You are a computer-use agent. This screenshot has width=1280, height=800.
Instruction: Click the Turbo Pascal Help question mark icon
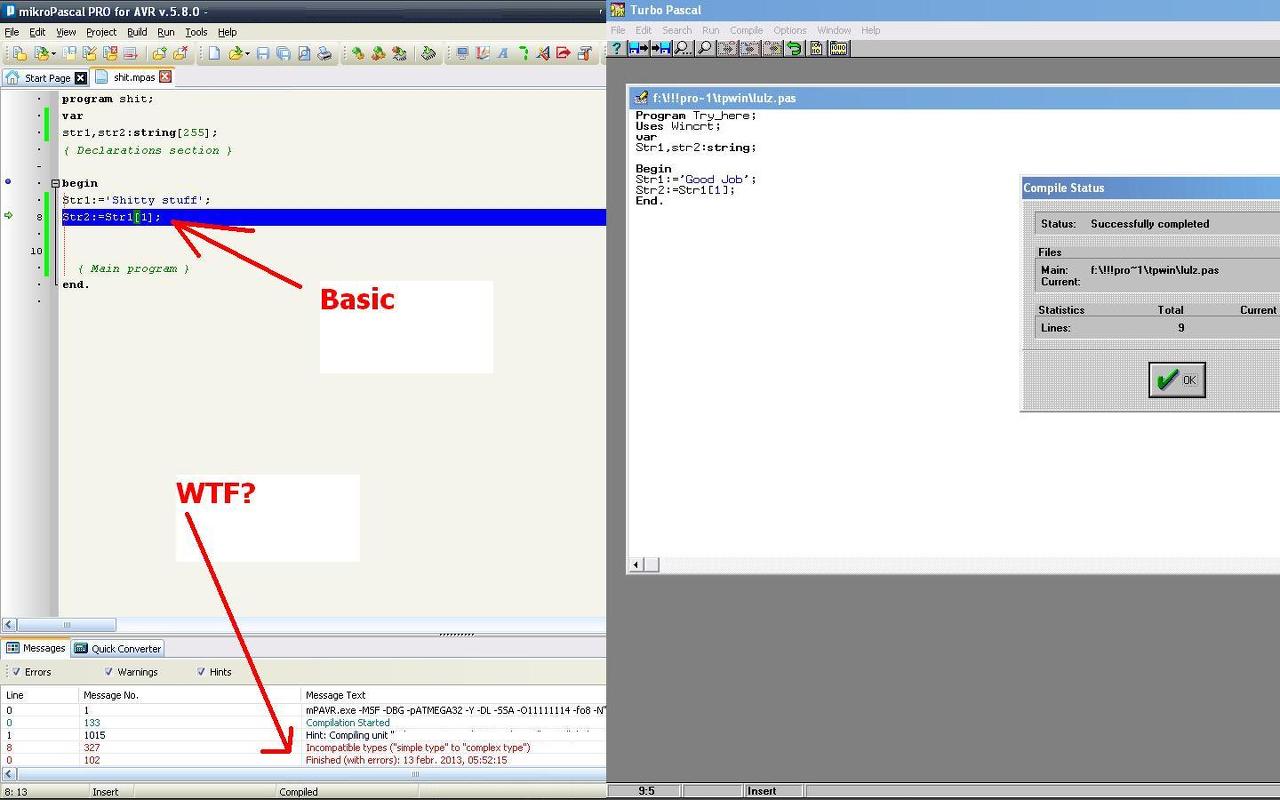[x=617, y=48]
